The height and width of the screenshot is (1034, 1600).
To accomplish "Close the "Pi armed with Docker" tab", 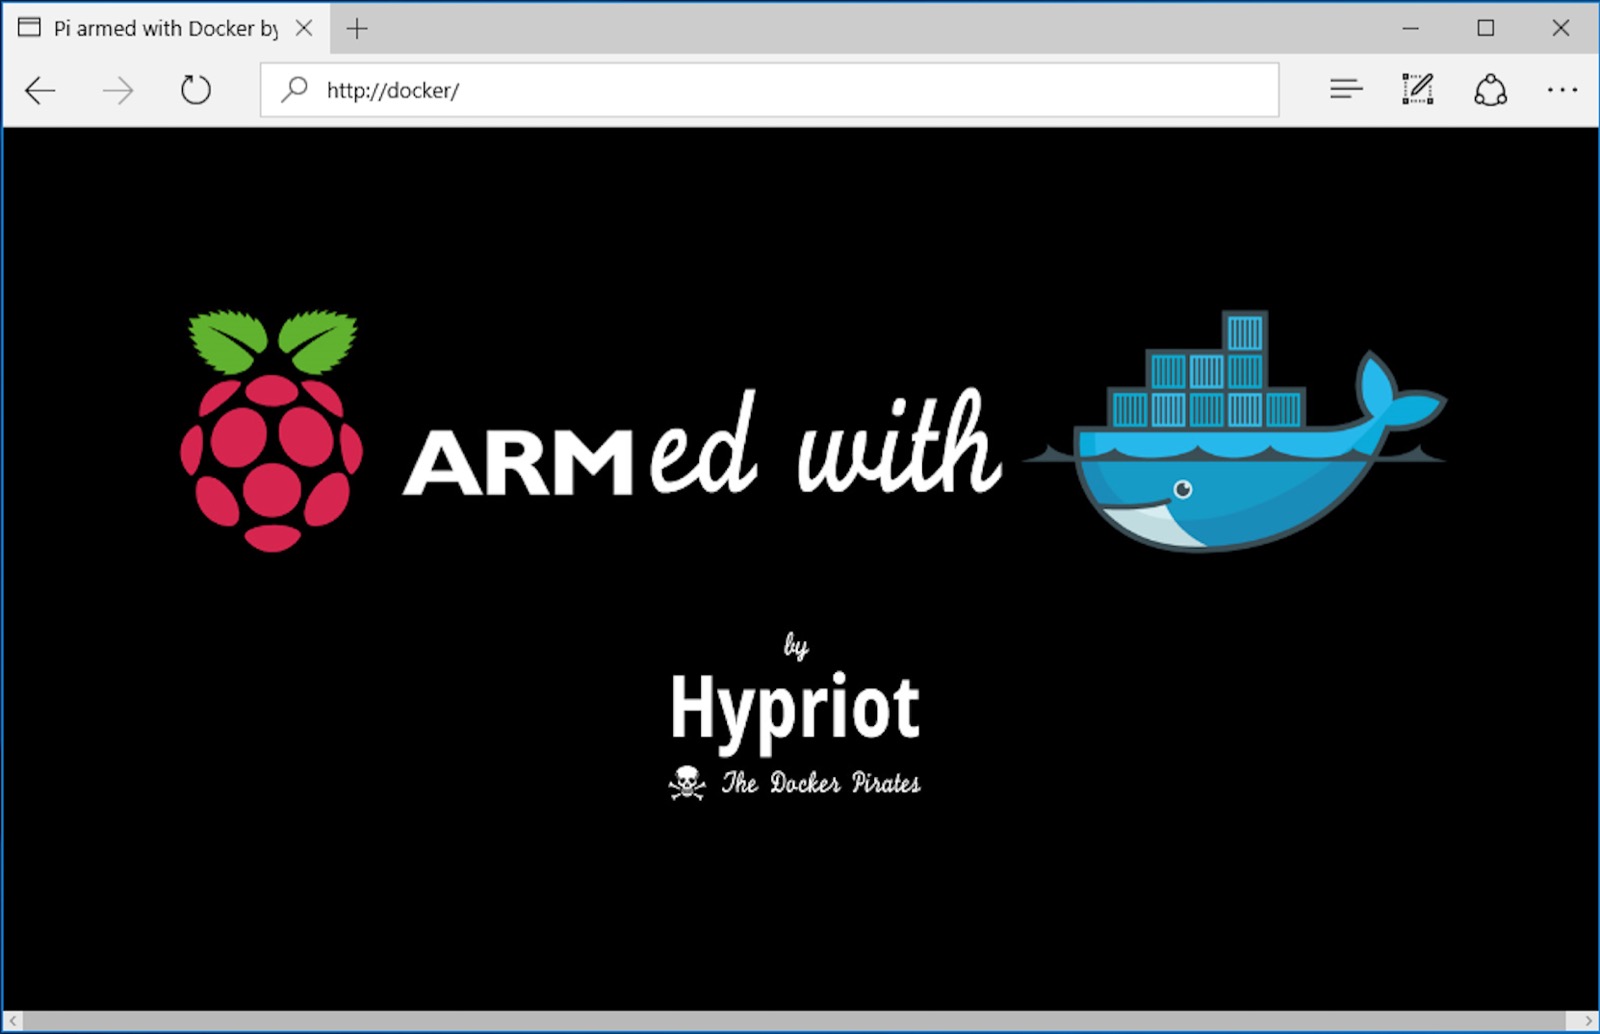I will 305,29.
